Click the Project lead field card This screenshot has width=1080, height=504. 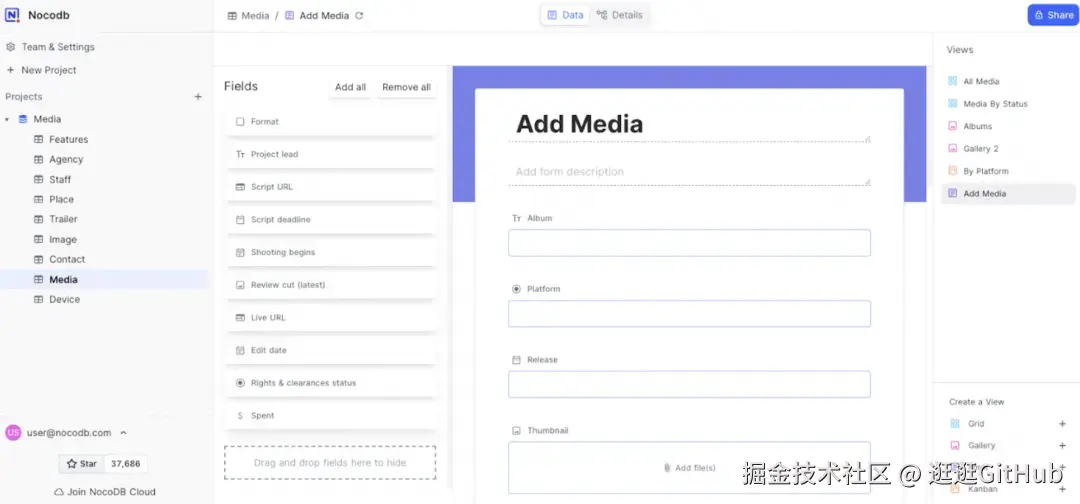point(331,154)
